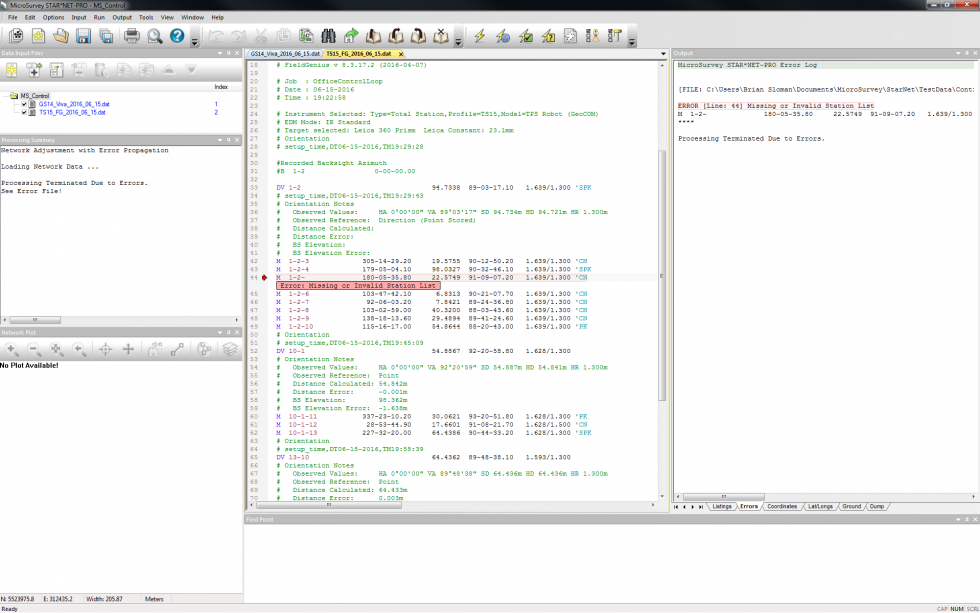Click the Print Preview magnifier icon
Viewport: 980px width, 613px height.
155,37
